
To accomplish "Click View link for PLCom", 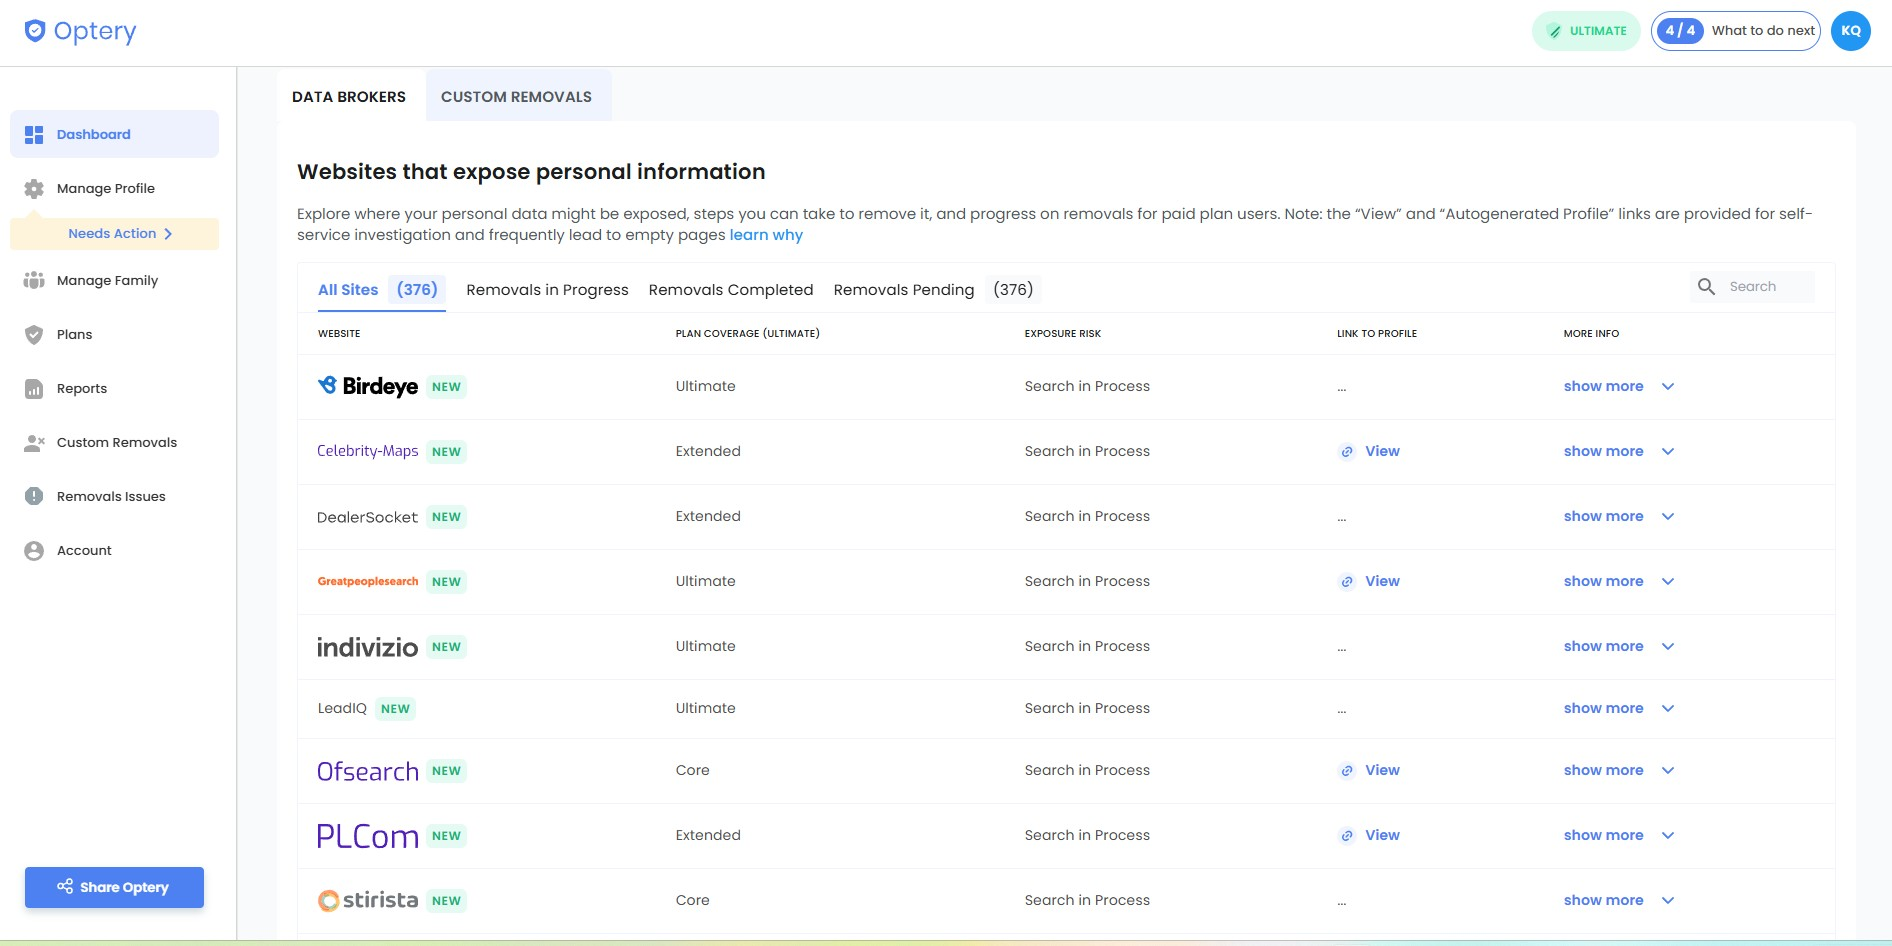I will click(1382, 836).
